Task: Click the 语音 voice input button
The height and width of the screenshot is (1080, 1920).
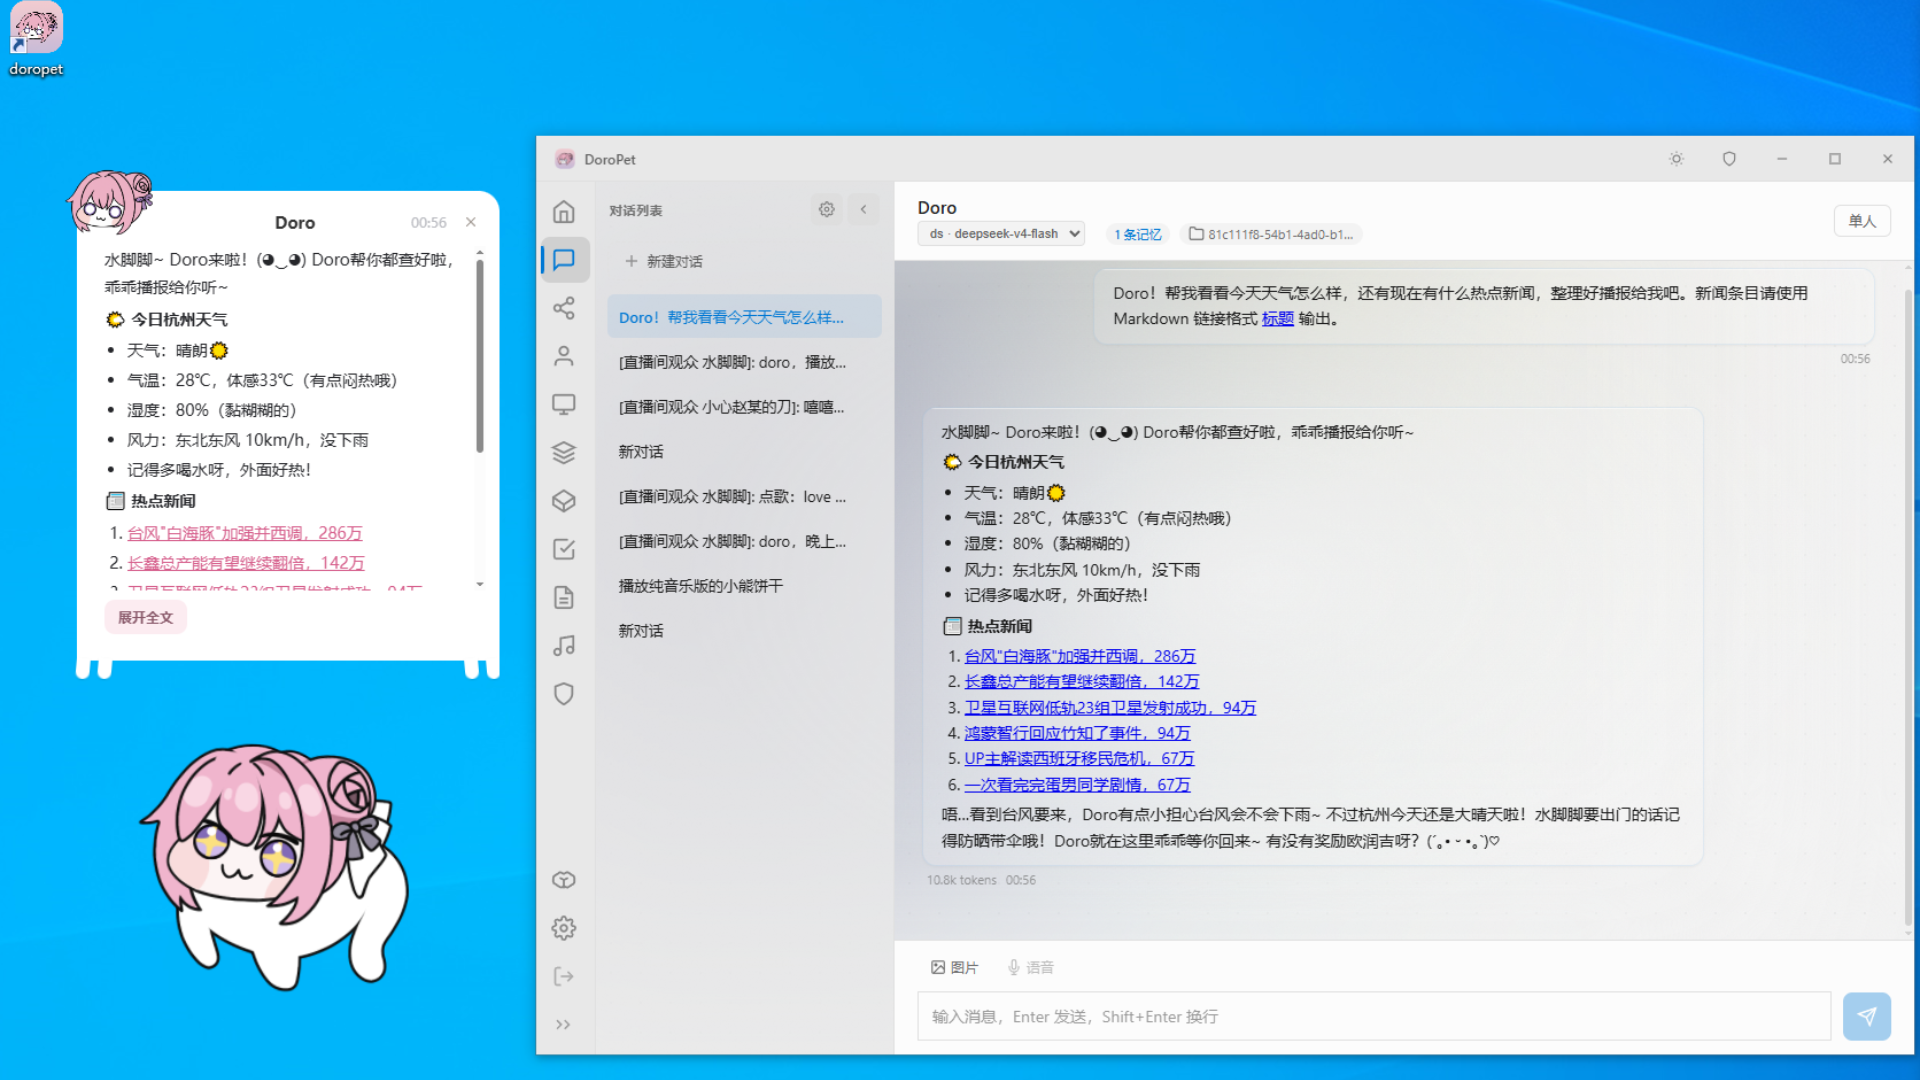Action: (1030, 967)
